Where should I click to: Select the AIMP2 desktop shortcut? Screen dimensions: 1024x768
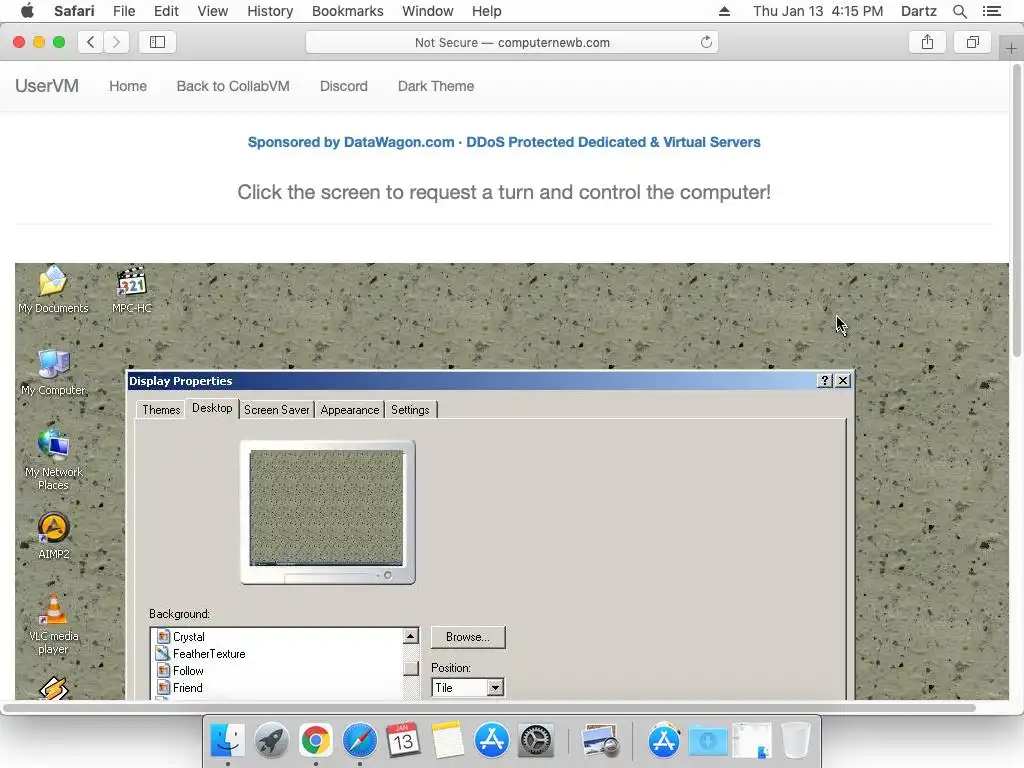pos(53,536)
